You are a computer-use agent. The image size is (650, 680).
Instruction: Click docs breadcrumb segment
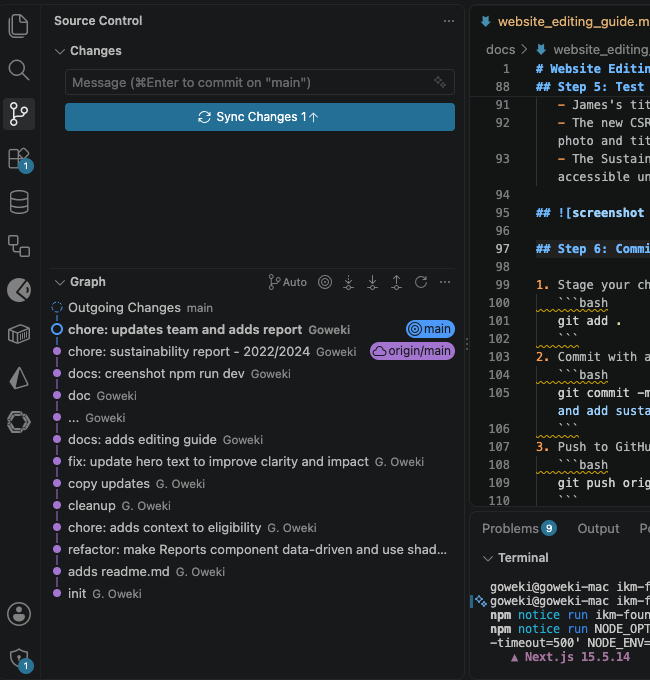pyautogui.click(x=500, y=50)
